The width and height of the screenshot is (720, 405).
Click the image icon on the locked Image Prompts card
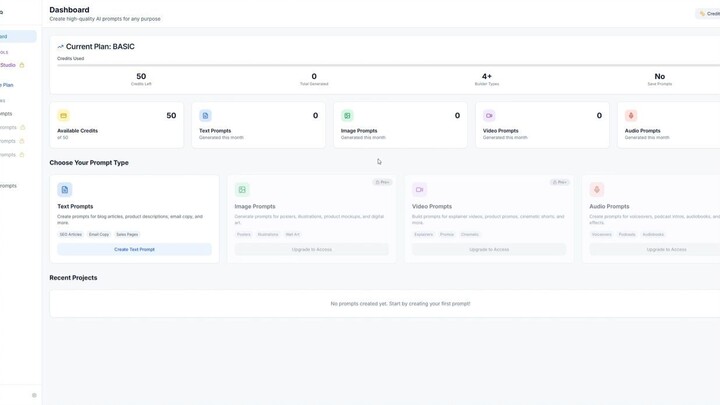(x=242, y=190)
